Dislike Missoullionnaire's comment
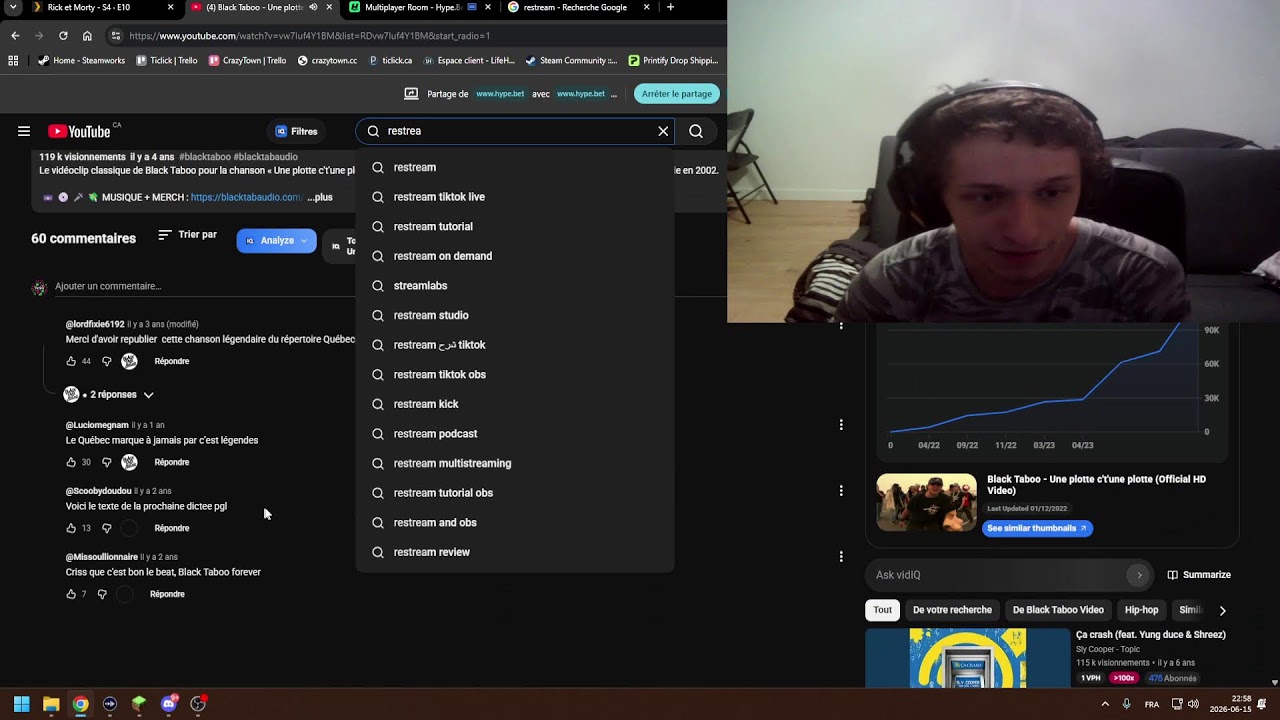The image size is (1280, 720). tap(102, 594)
